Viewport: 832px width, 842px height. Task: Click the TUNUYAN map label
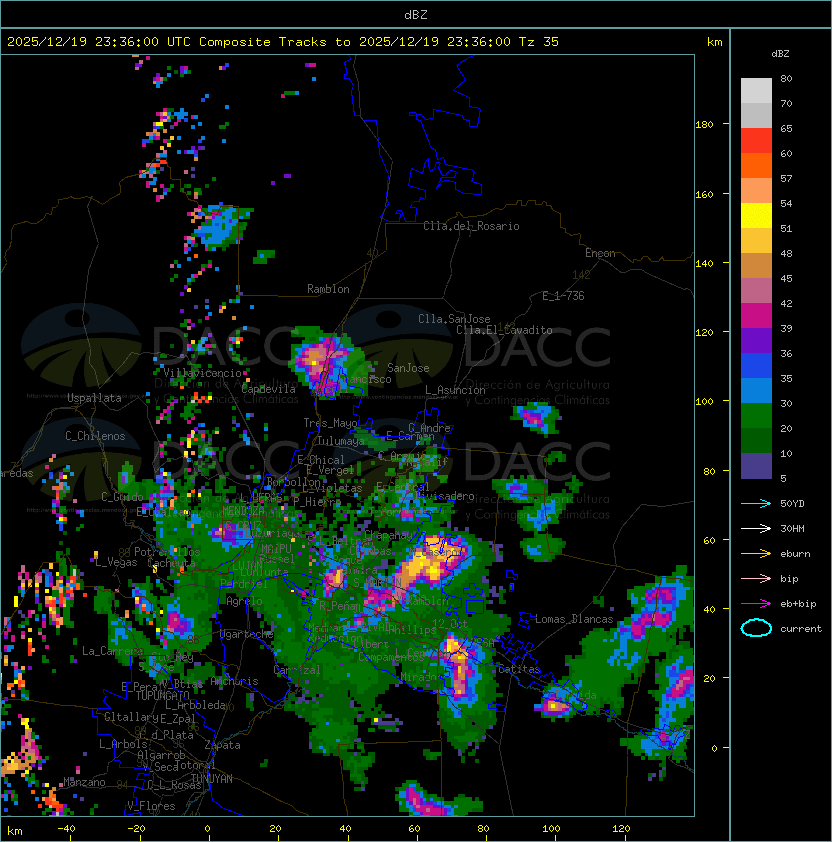tap(212, 778)
